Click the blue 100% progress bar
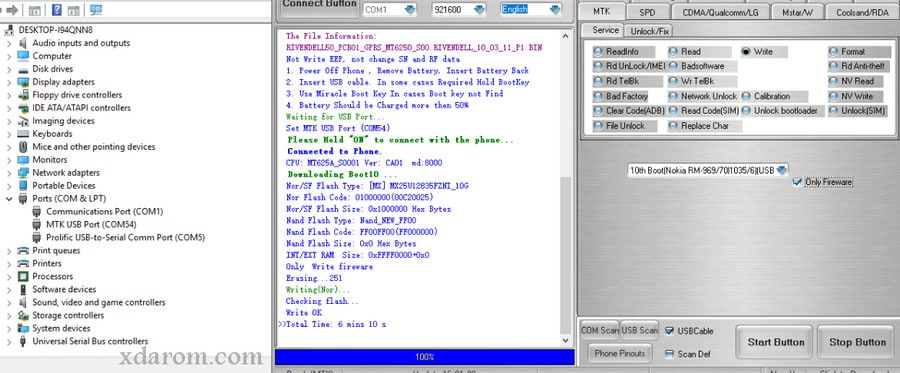 pos(424,357)
